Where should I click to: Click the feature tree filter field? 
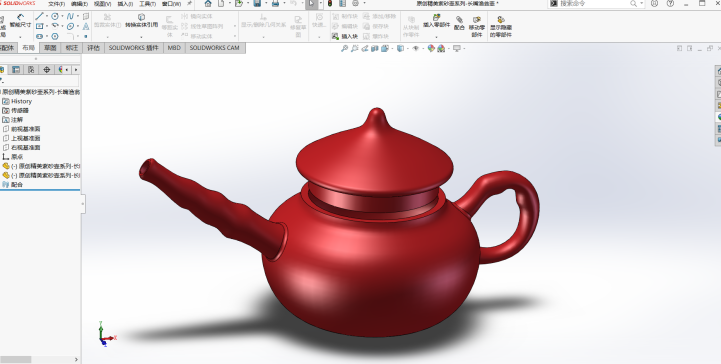40,81
